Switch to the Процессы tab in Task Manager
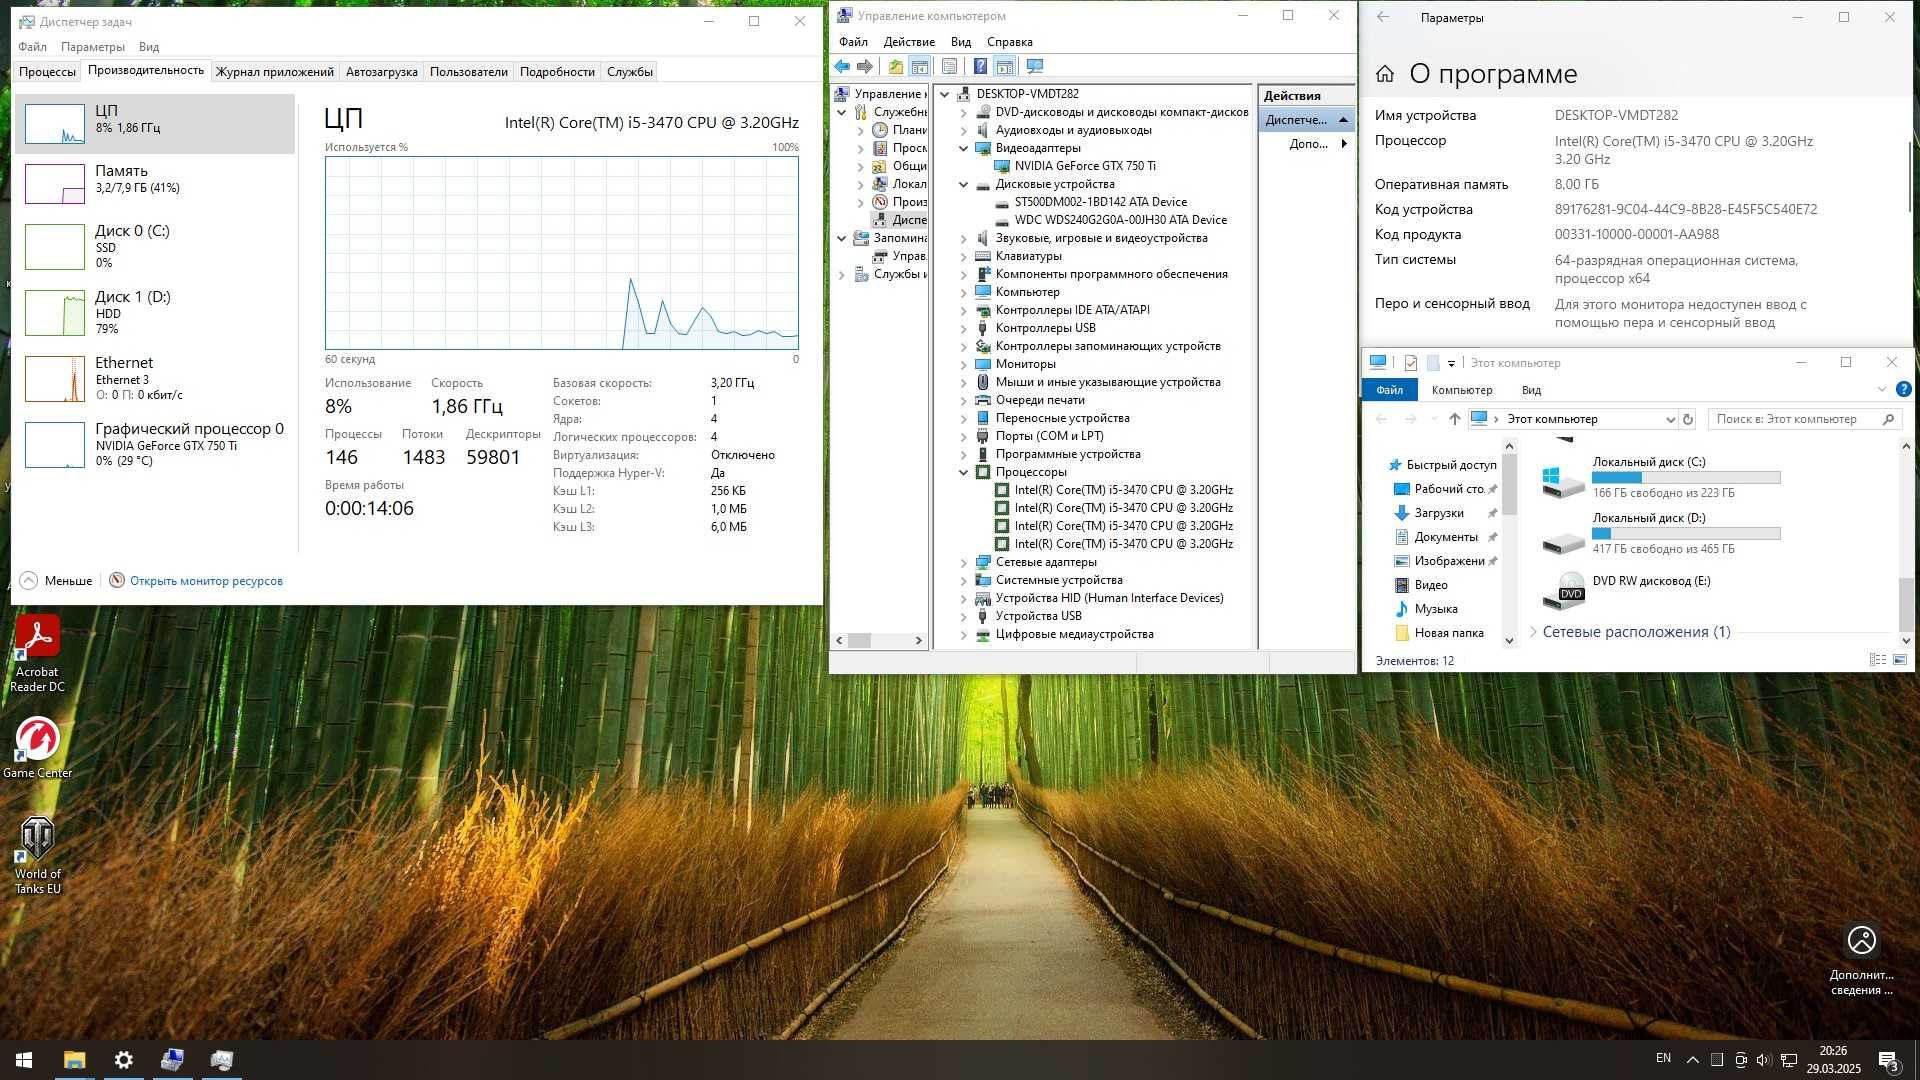 pyautogui.click(x=47, y=71)
